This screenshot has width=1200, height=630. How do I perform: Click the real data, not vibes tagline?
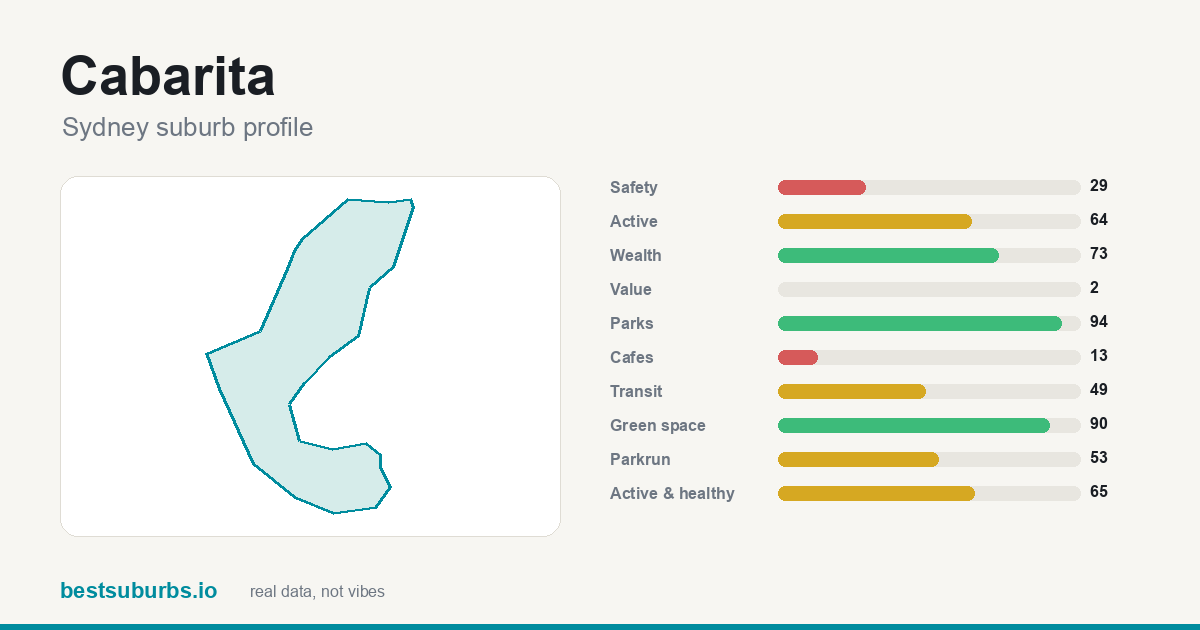(x=317, y=592)
